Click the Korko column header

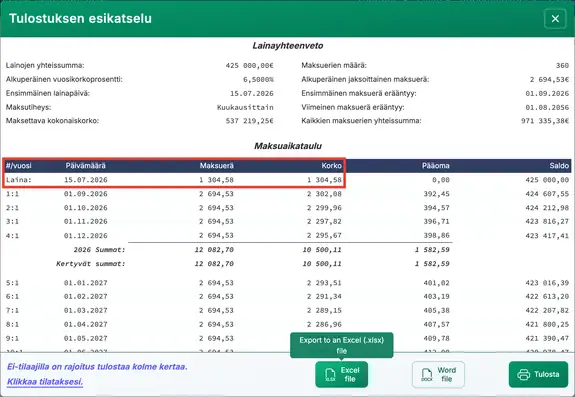click(x=332, y=166)
